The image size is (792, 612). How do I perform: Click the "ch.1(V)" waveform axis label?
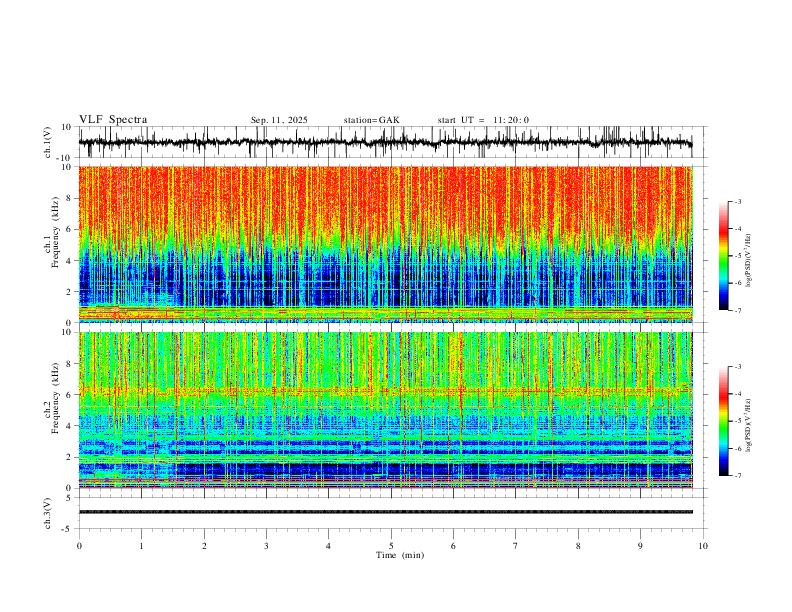pos(48,142)
